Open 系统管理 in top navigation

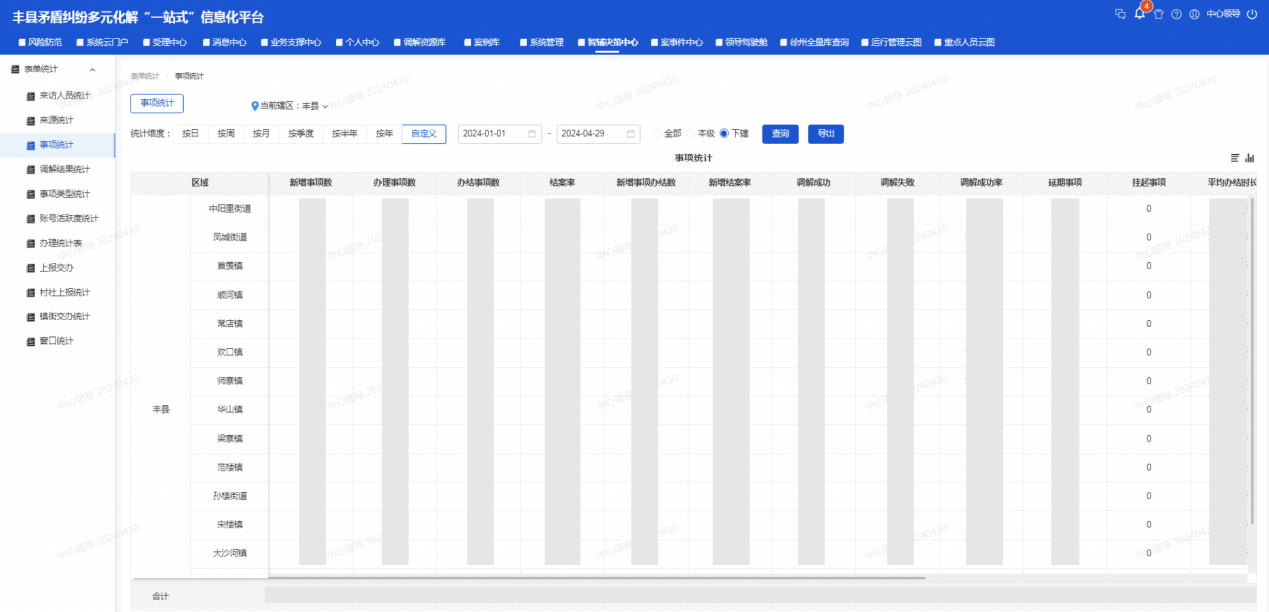546,43
